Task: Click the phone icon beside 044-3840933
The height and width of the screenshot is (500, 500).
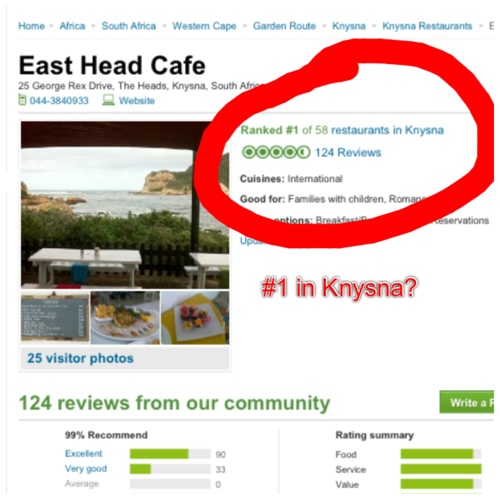Action: (x=22, y=100)
